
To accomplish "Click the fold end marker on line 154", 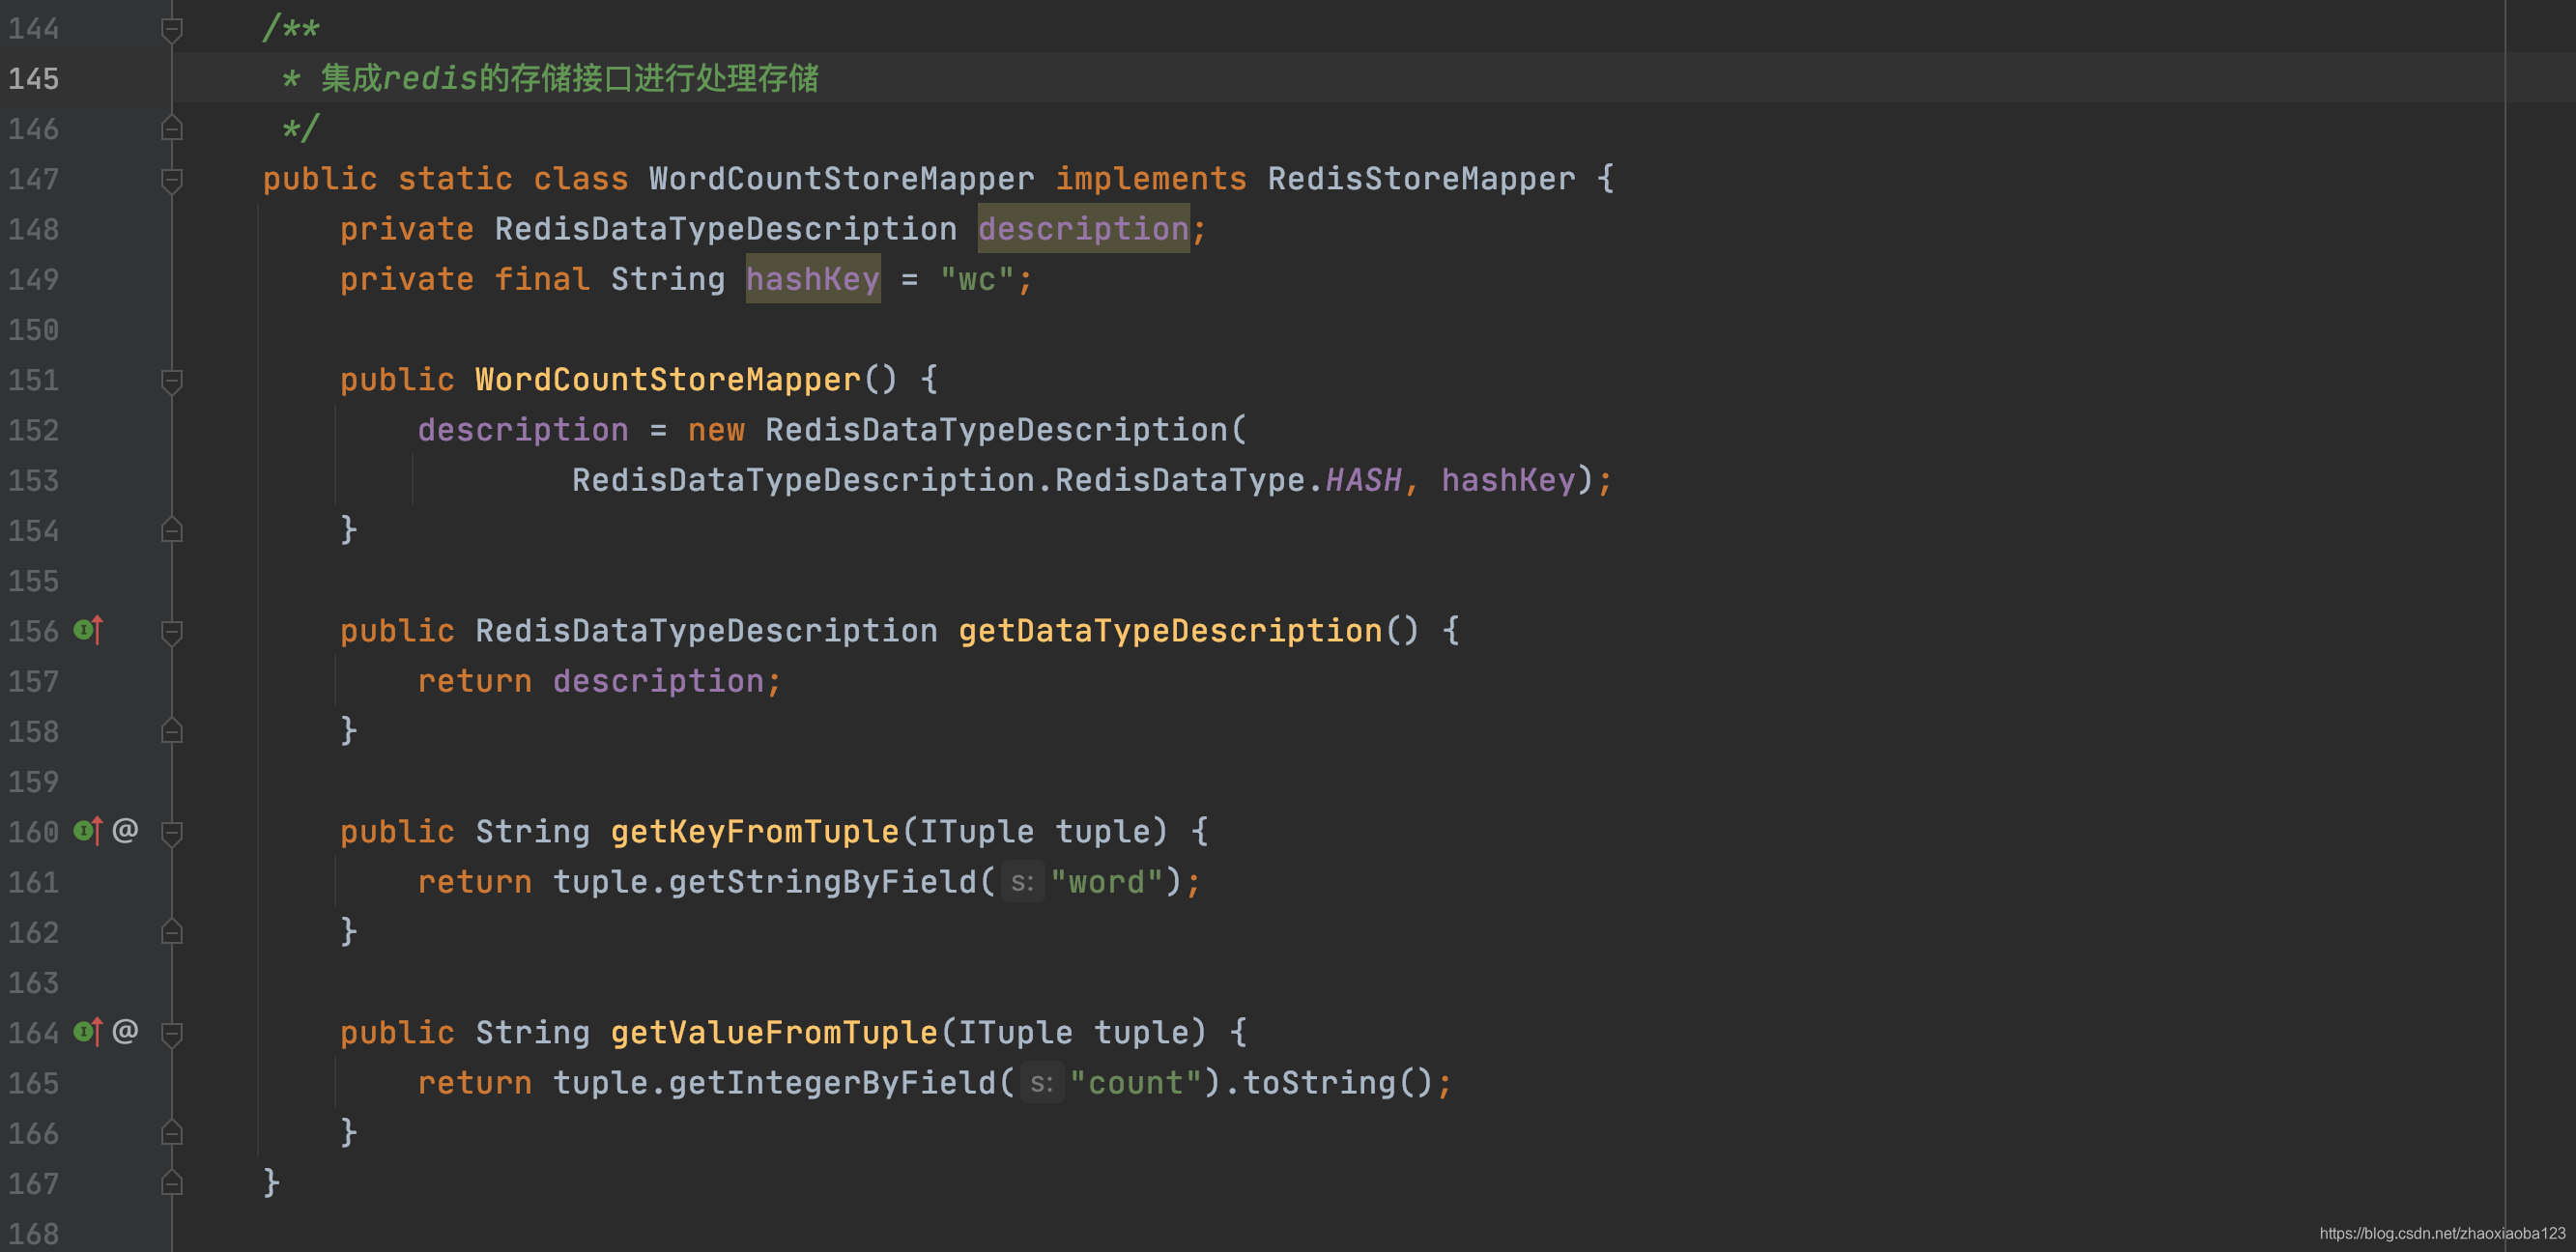I will (172, 531).
